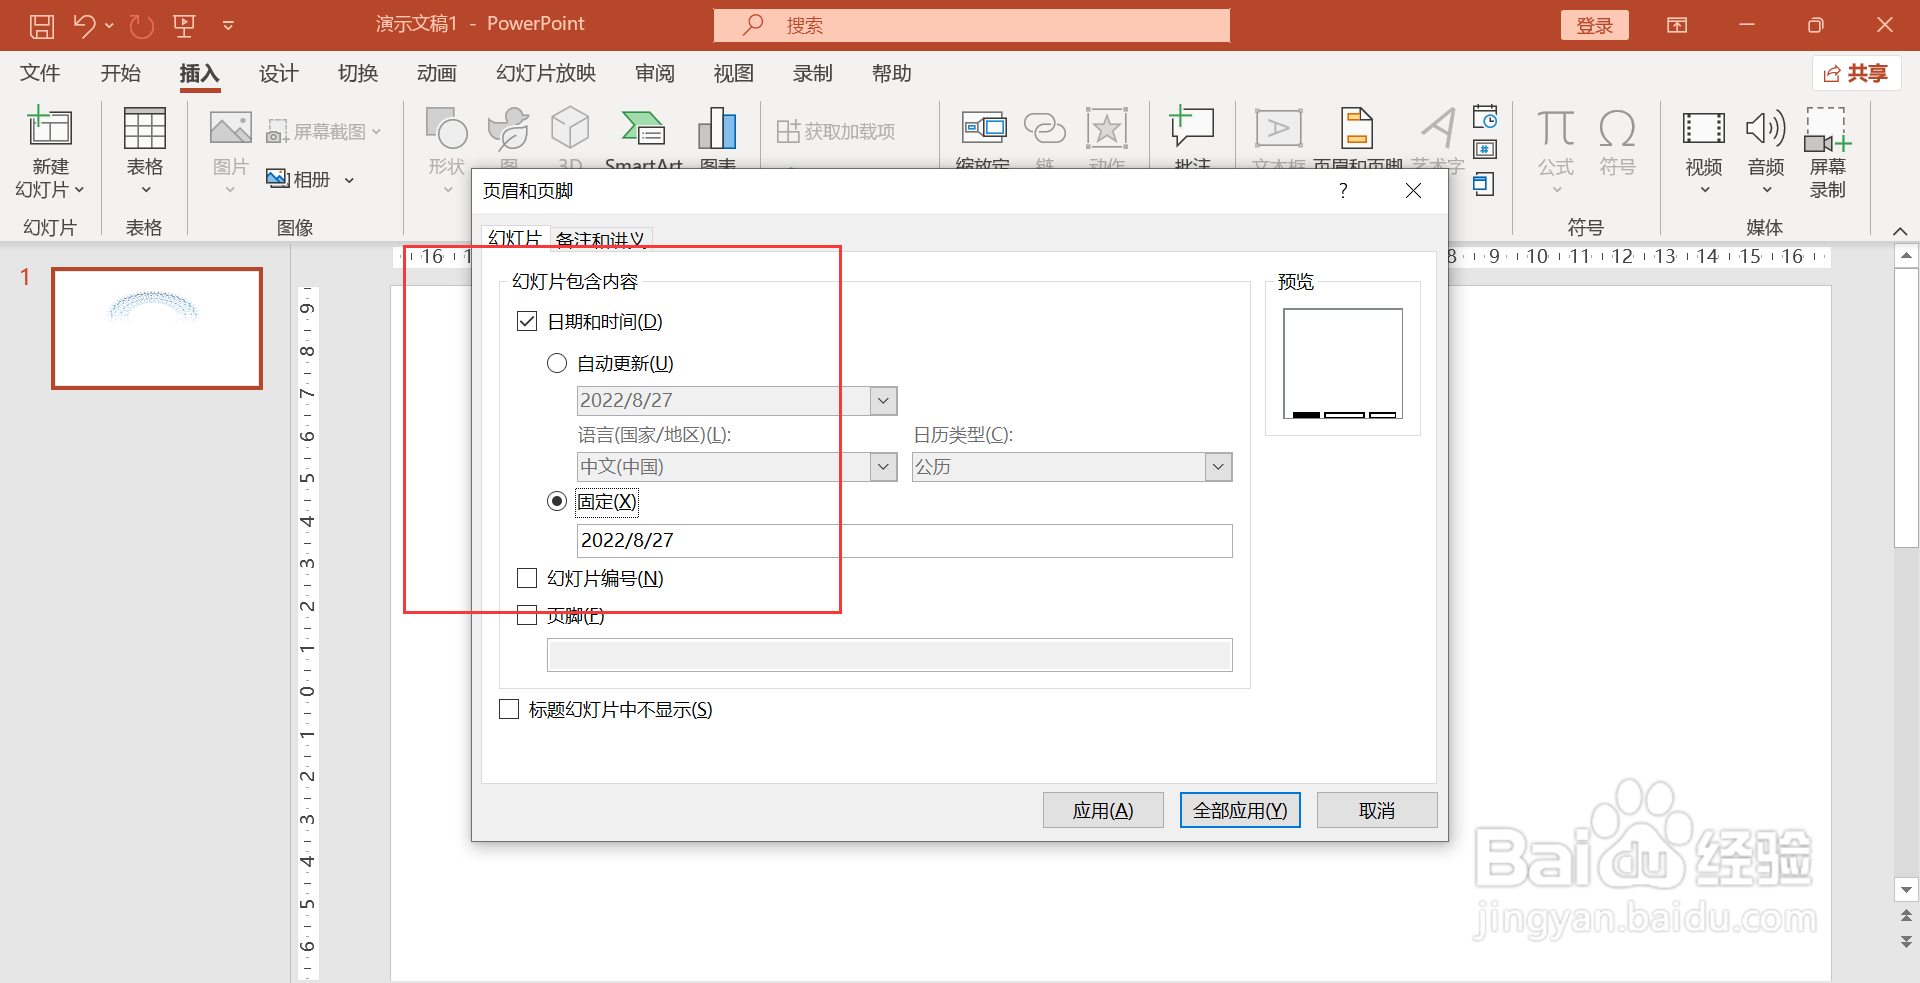Click the Save icon in title bar

tap(41, 26)
